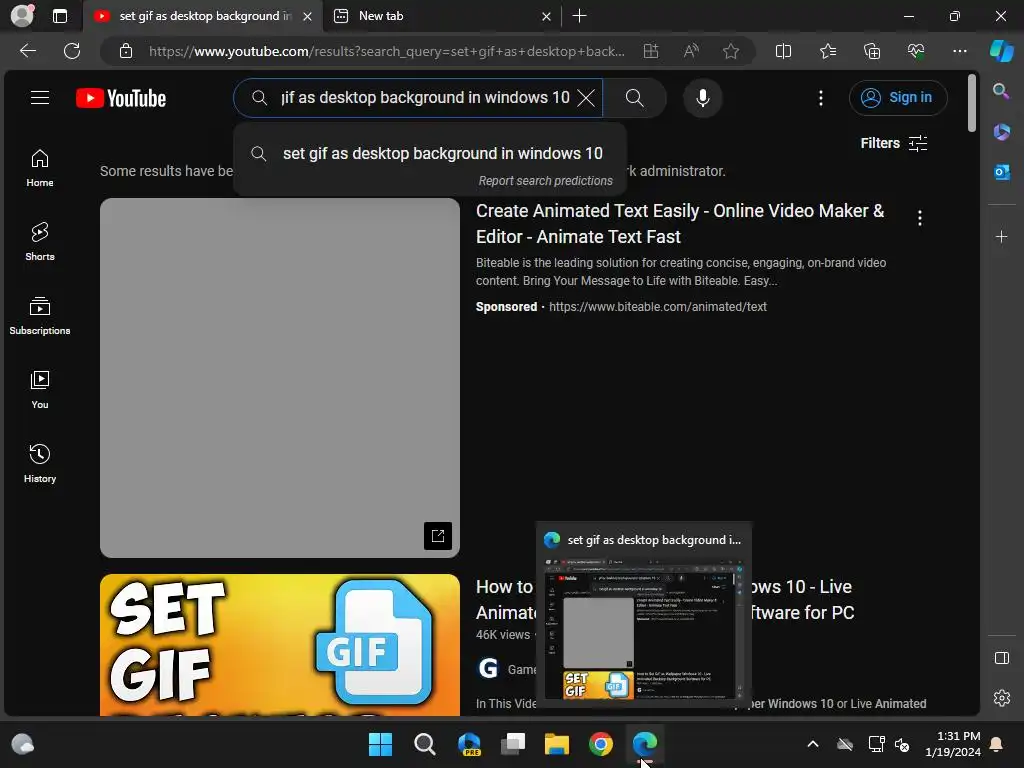Open the YouTube hamburger guide menu
The width and height of the screenshot is (1024, 768).
pos(40,98)
